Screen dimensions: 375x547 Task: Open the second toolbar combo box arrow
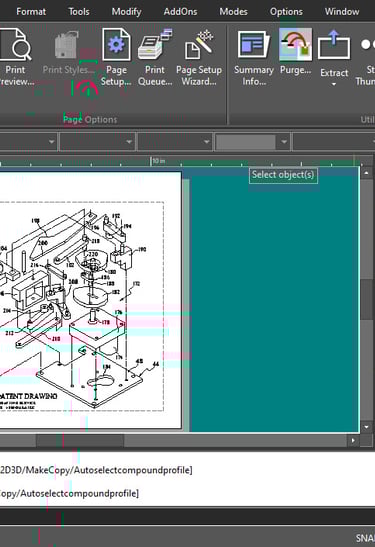click(x=129, y=142)
